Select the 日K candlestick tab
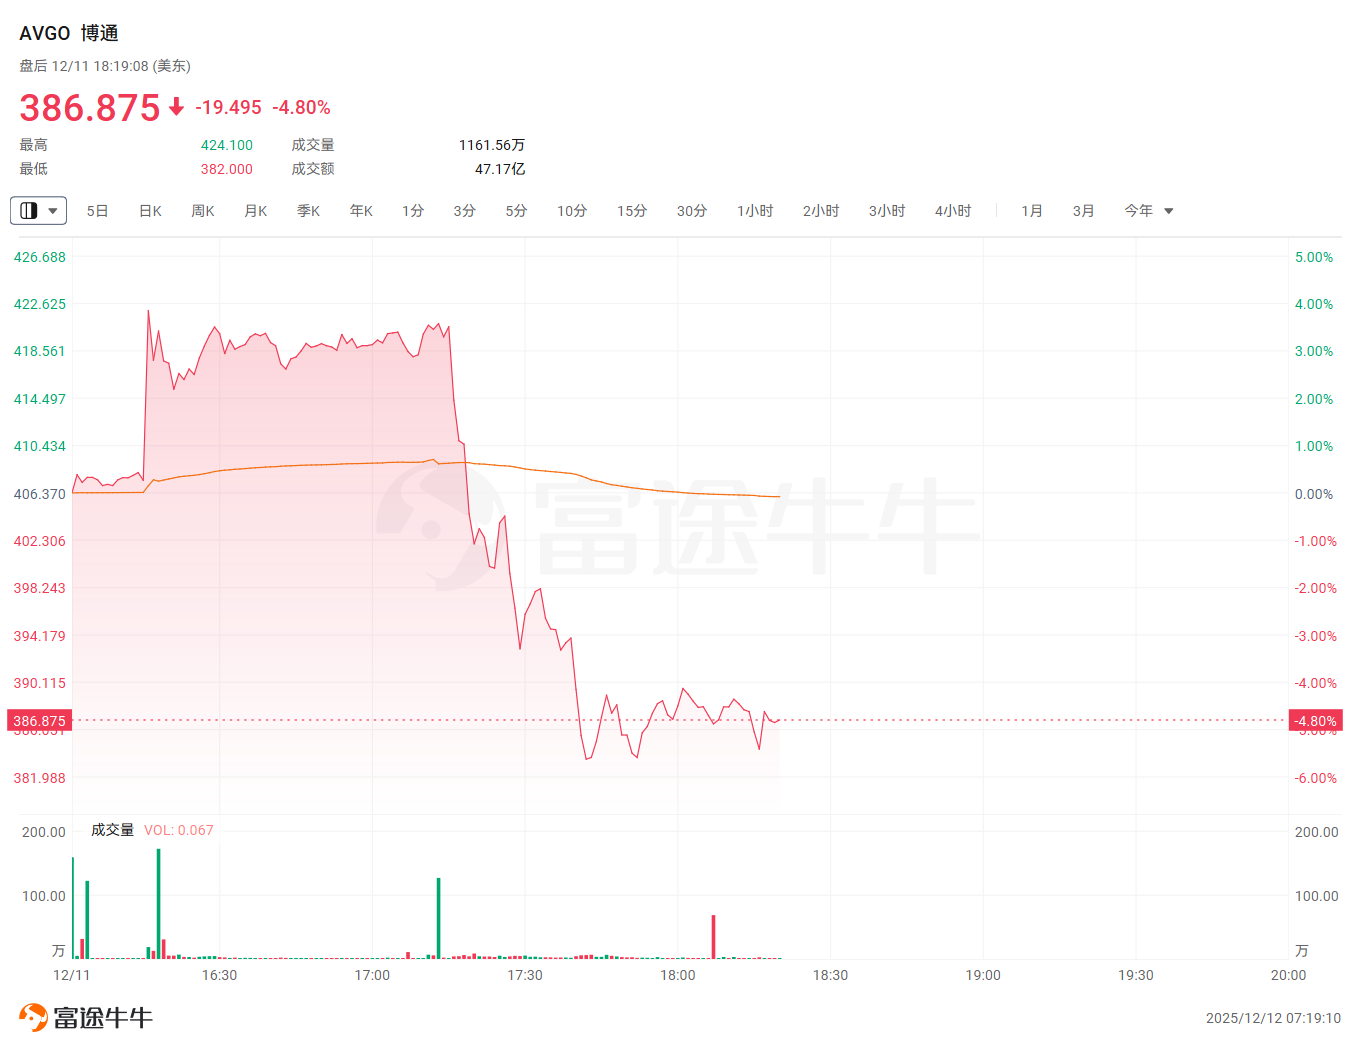Screen dimensions: 1361x1050 [x=150, y=211]
